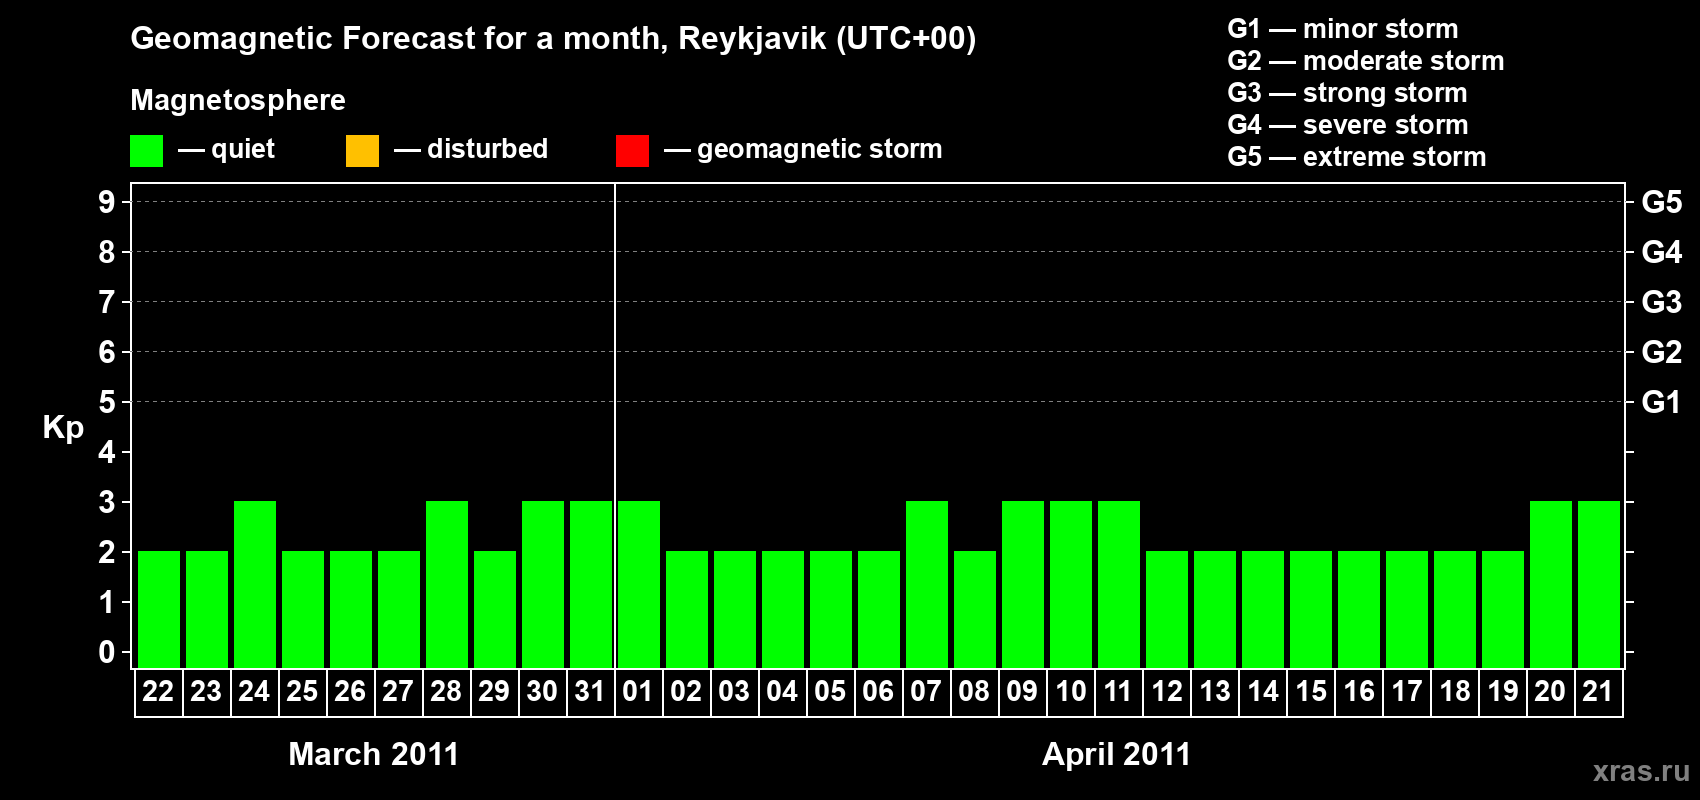Click 'G2 — moderate storm' legend line
This screenshot has height=800, width=1700.
(x=1366, y=61)
